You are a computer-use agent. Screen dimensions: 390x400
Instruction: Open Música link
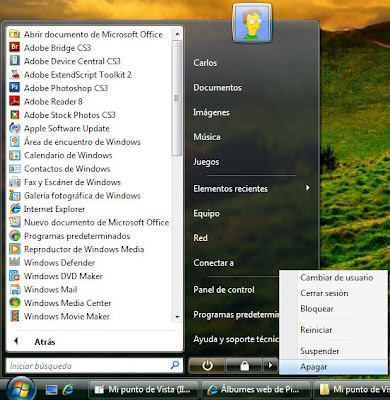[x=207, y=137]
